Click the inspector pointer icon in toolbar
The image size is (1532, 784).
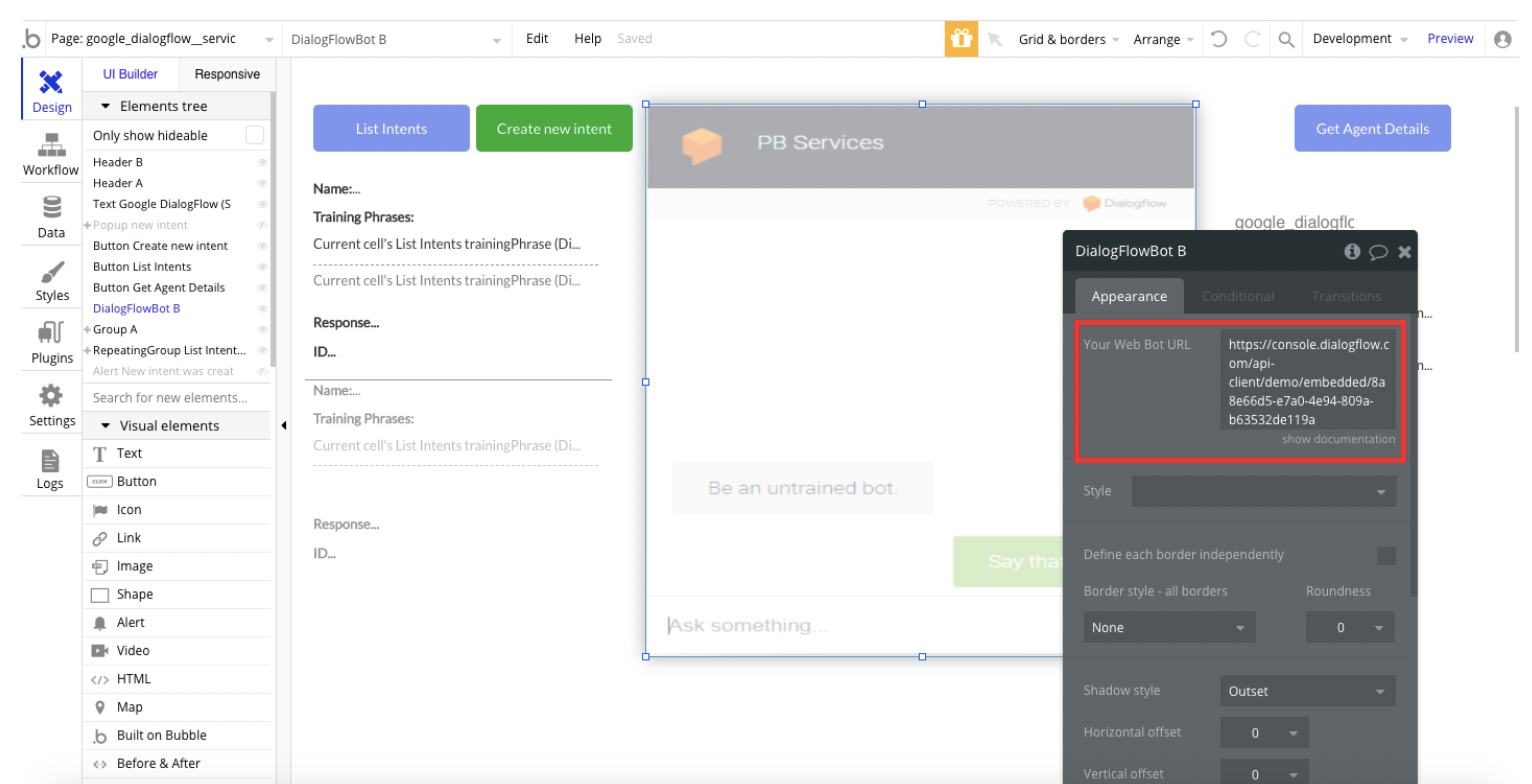(995, 39)
